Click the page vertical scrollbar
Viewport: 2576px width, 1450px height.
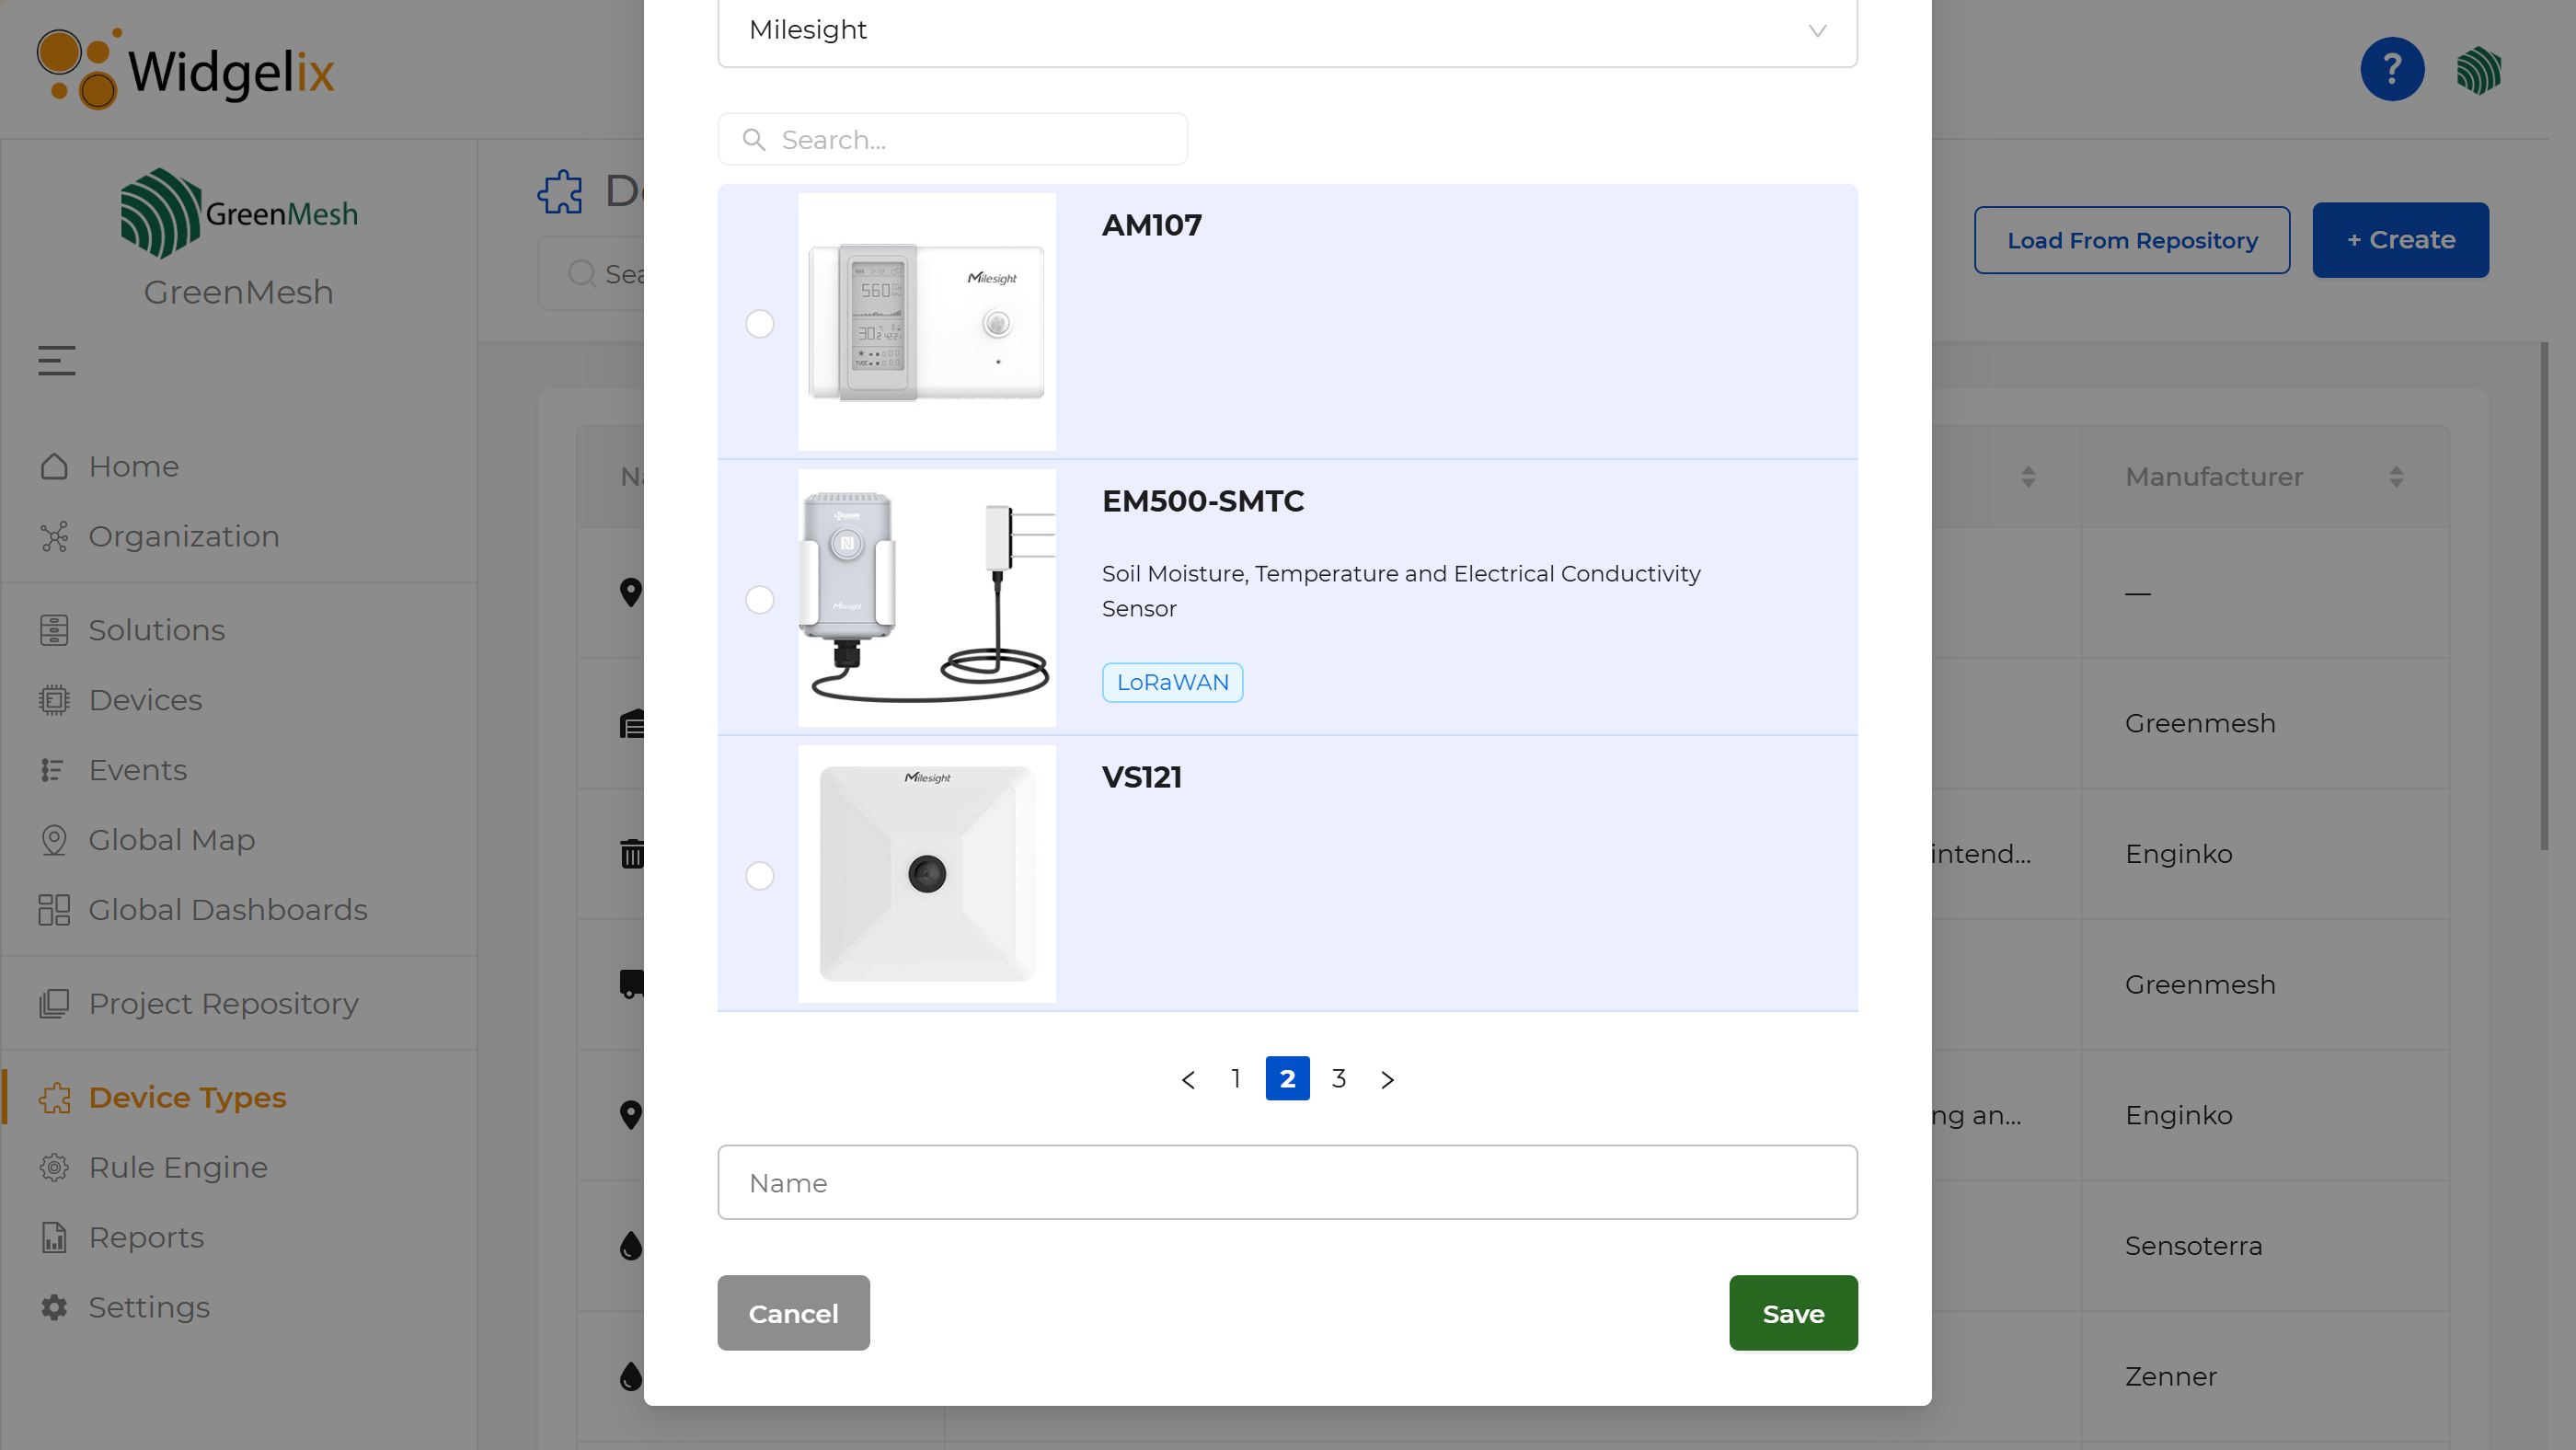(x=2545, y=596)
